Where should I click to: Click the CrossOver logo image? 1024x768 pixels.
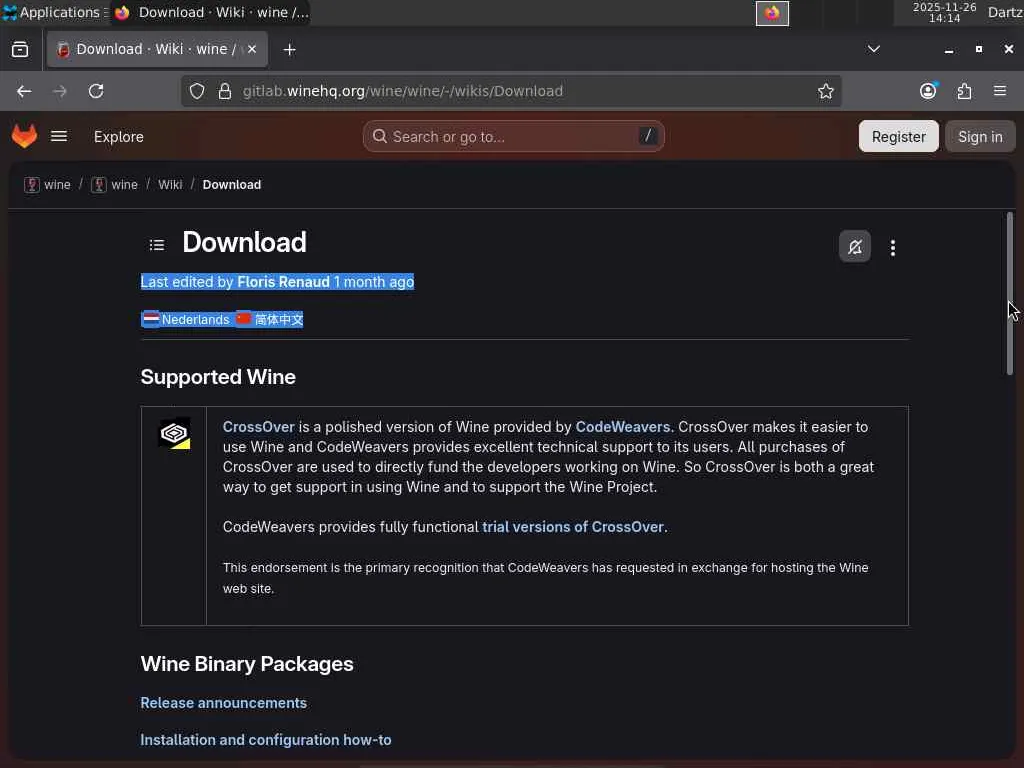(x=174, y=433)
